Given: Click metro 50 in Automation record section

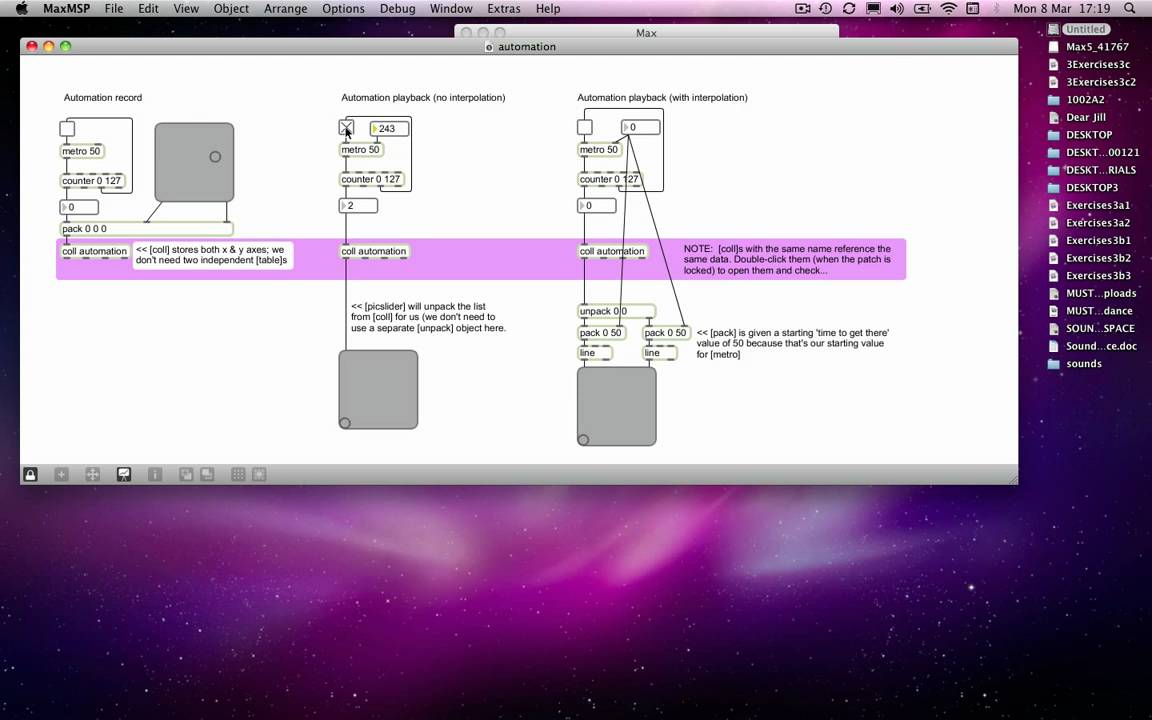Looking at the screenshot, I should coord(82,151).
